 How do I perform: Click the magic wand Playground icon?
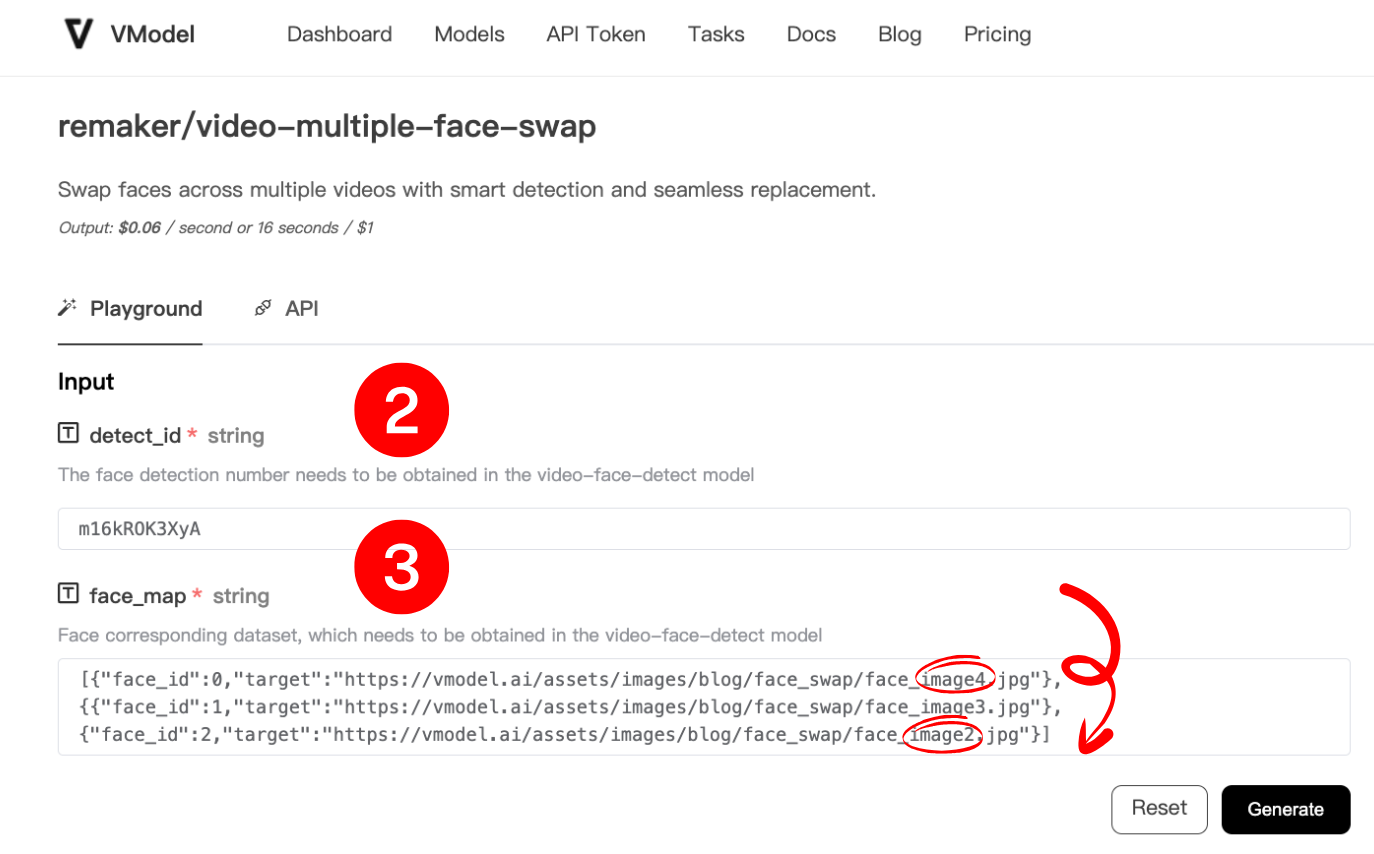tap(67, 308)
